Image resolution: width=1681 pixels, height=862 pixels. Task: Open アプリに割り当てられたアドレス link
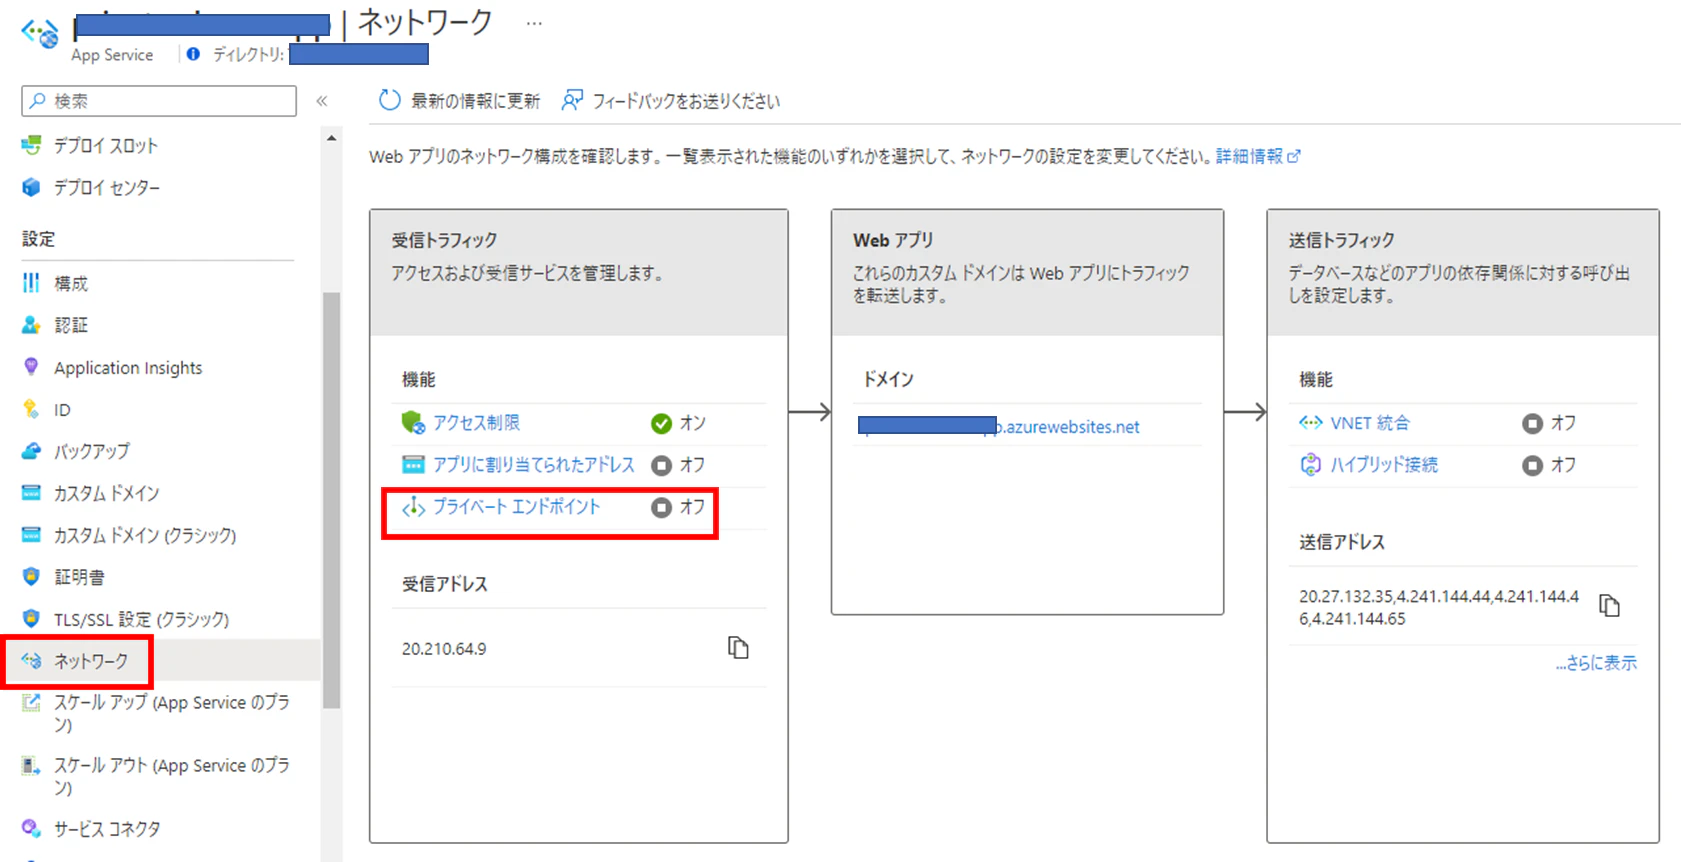point(533,465)
